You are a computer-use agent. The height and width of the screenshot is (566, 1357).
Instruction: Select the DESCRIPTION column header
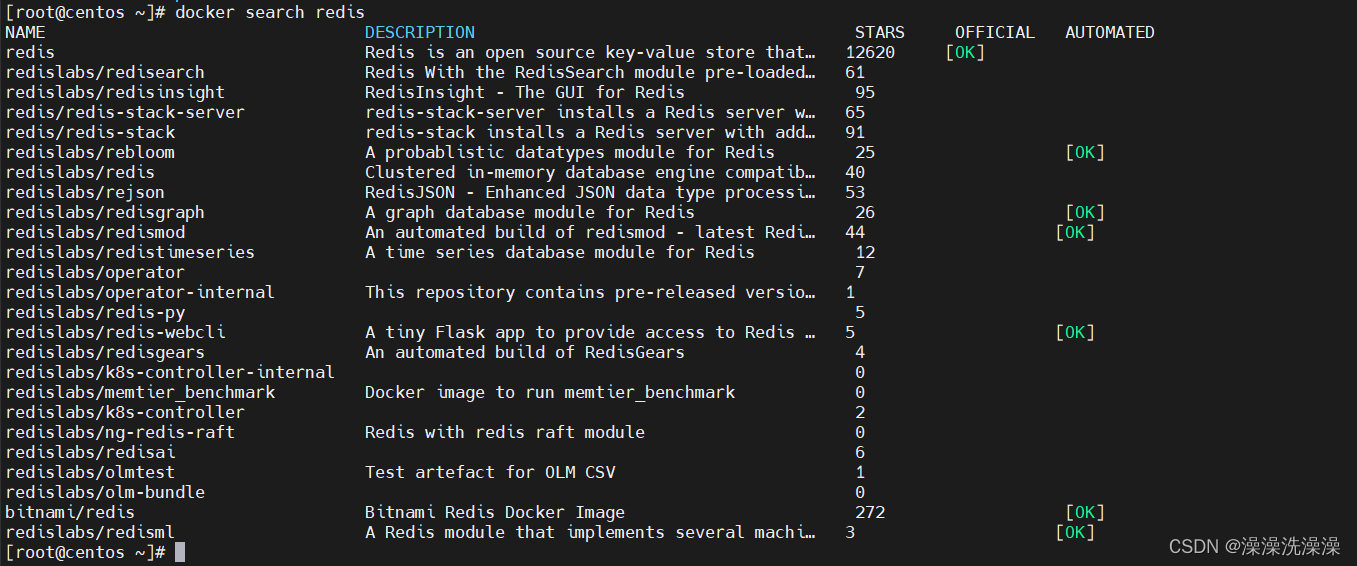420,32
